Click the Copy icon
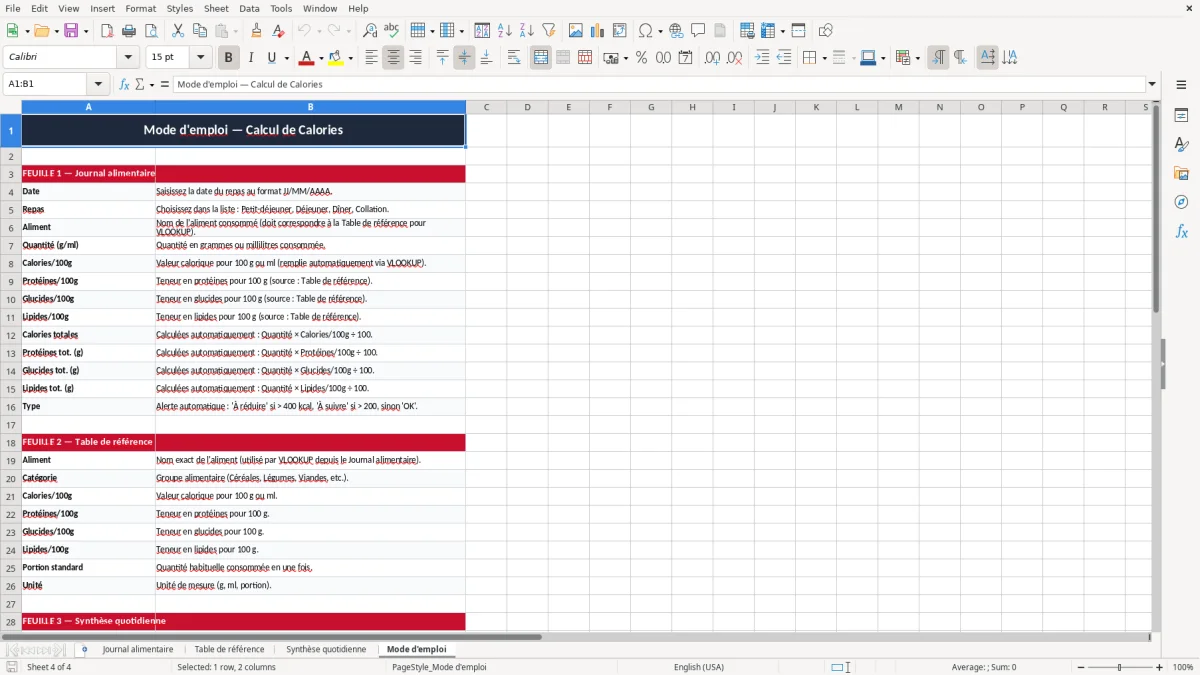Image resolution: width=1200 pixels, height=675 pixels. pyautogui.click(x=199, y=31)
